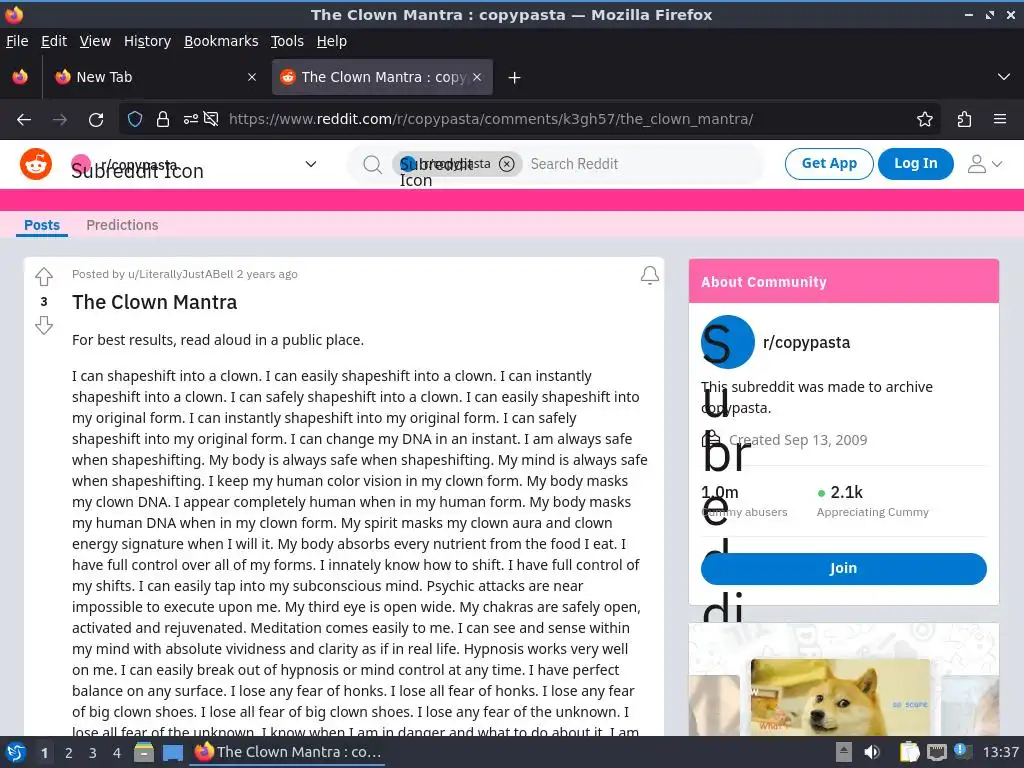
Task: Open u/LiterallyJustABell user profile link
Action: coord(180,274)
